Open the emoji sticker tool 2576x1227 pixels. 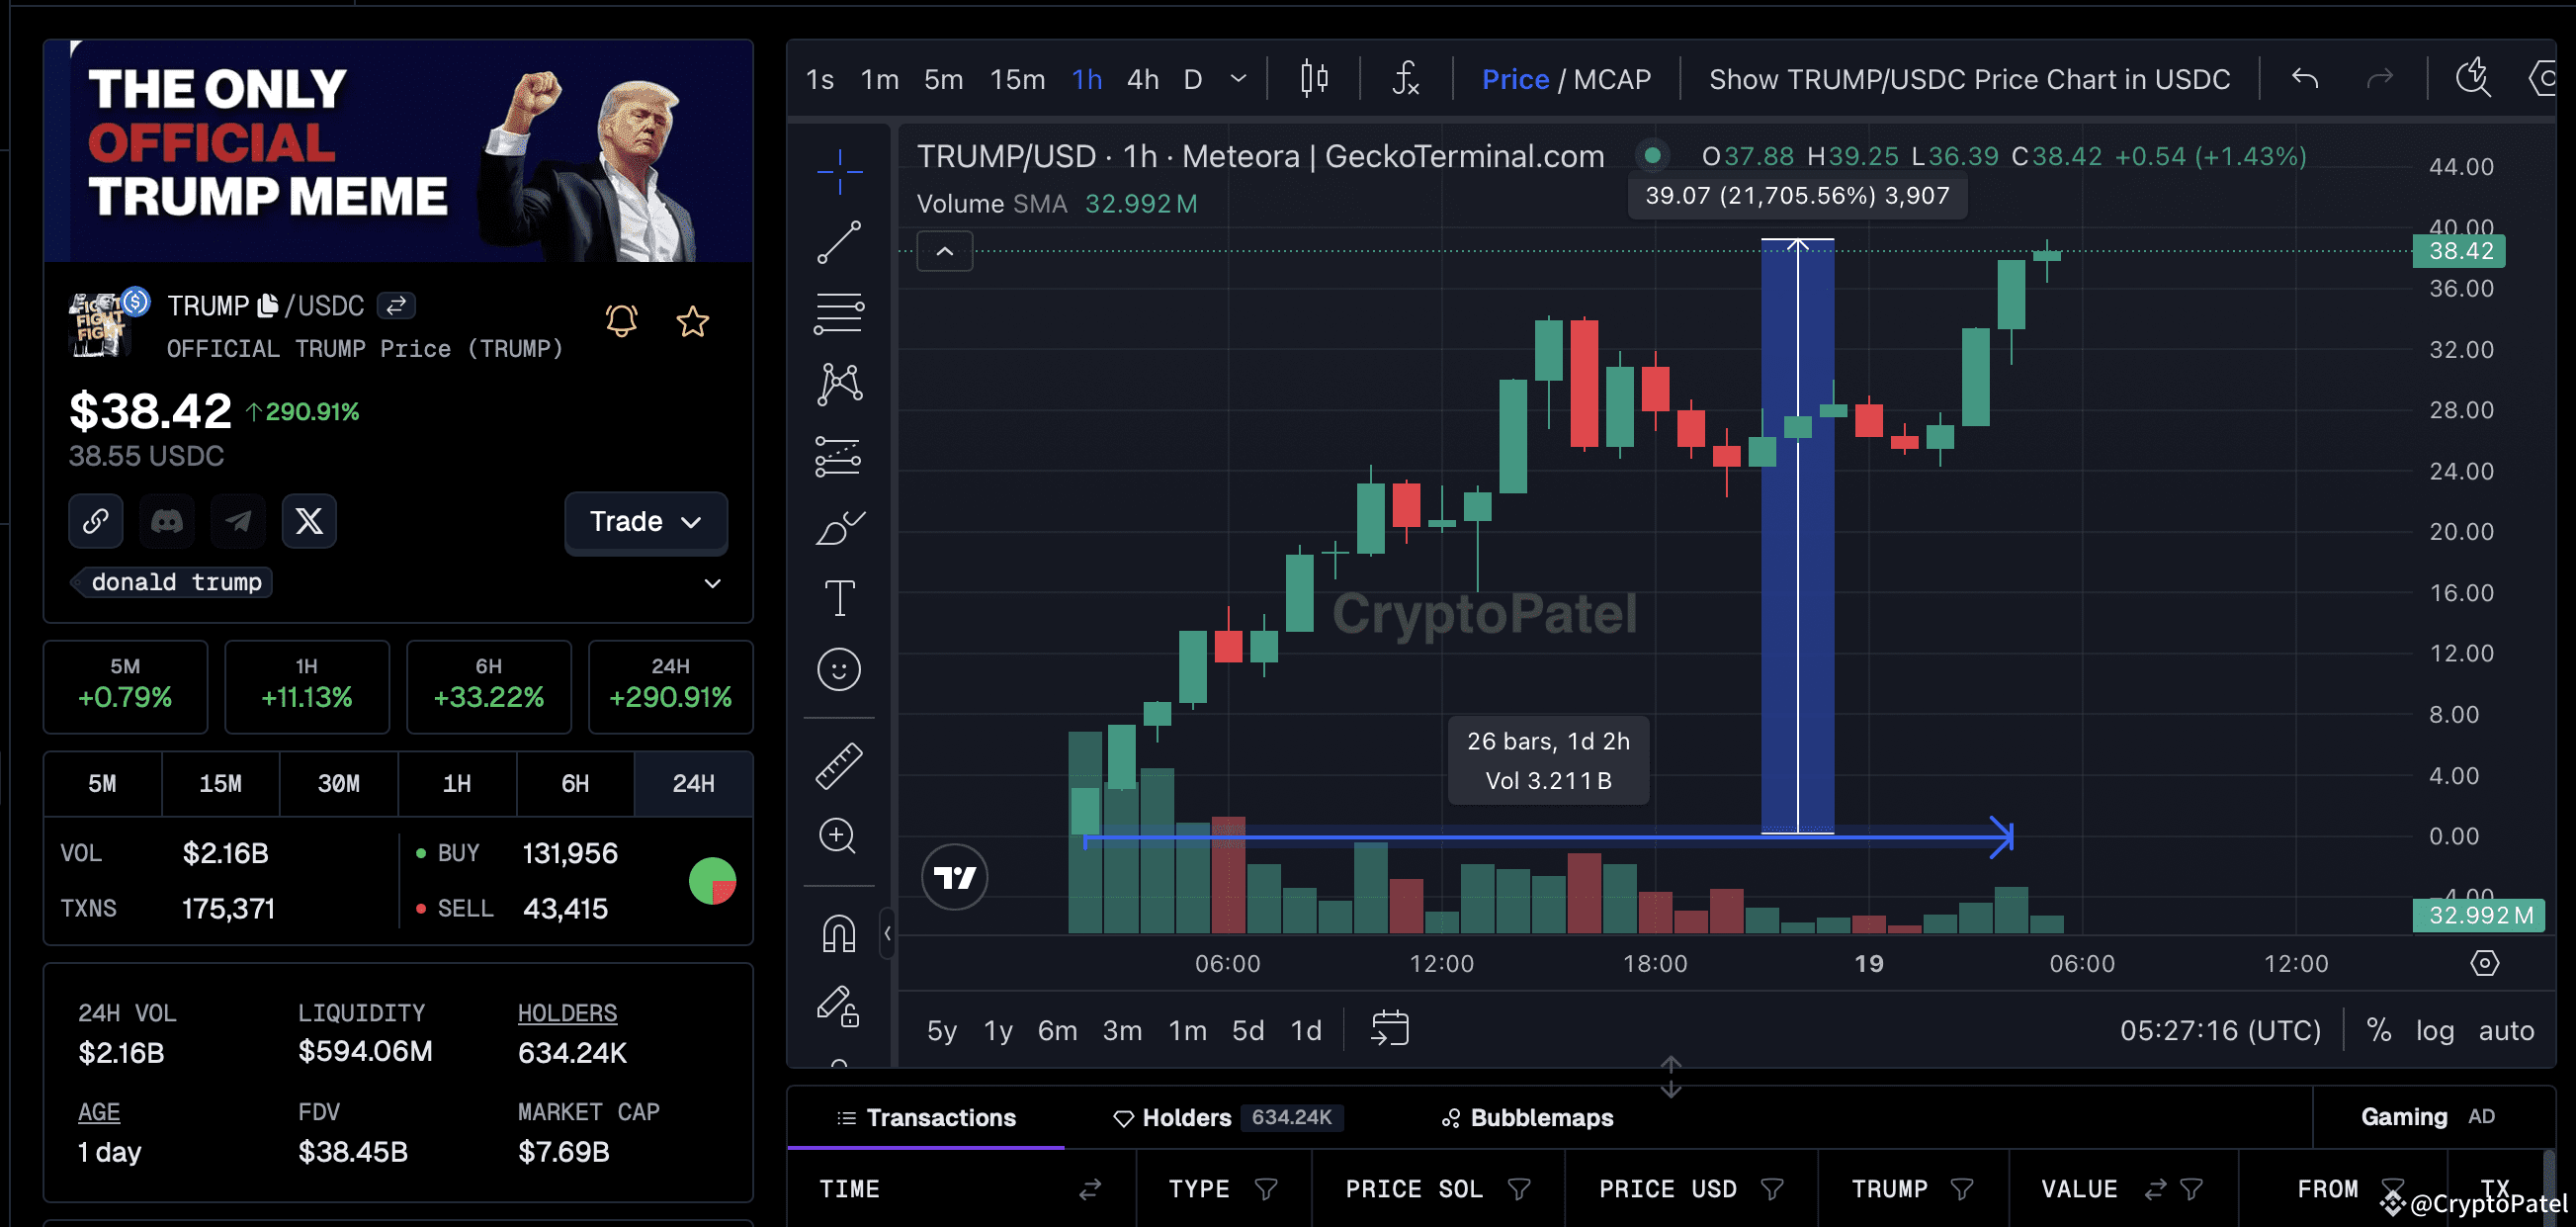838,669
